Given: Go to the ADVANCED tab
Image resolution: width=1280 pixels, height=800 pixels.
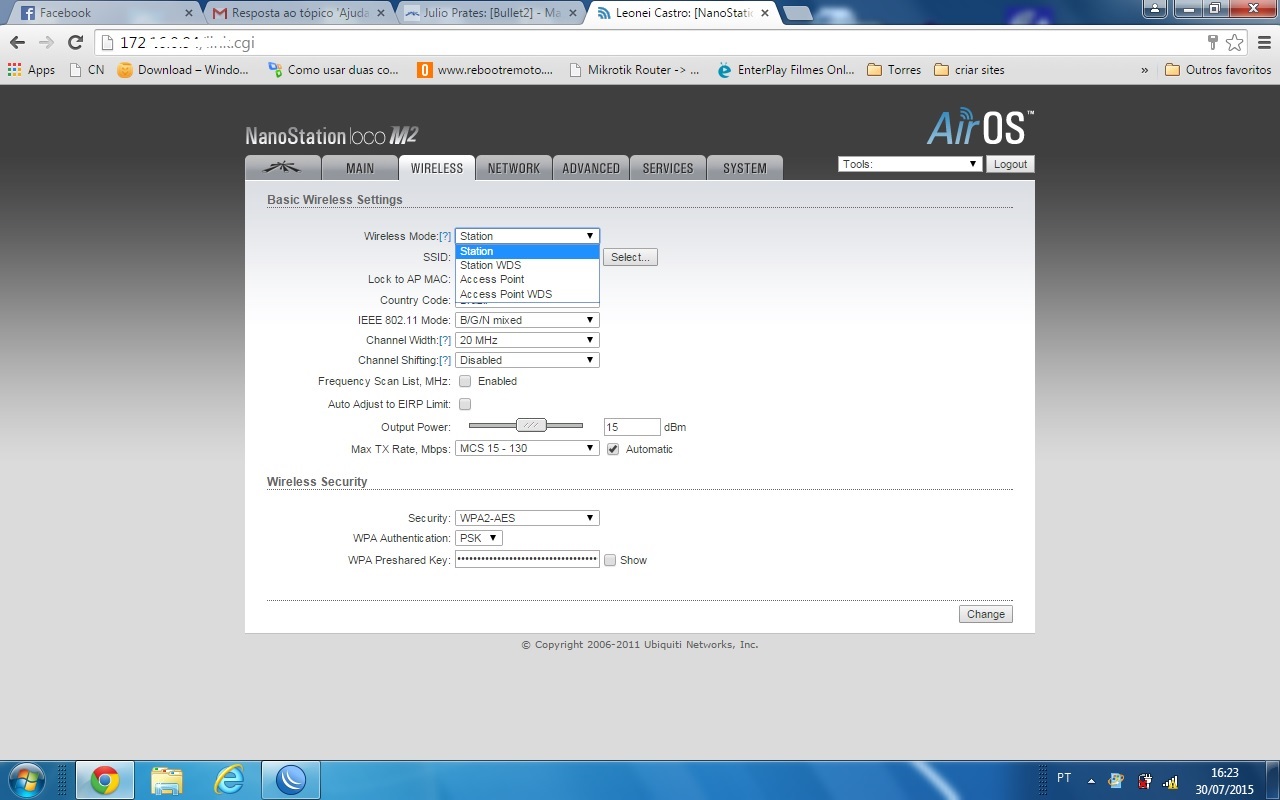Looking at the screenshot, I should (x=591, y=168).
